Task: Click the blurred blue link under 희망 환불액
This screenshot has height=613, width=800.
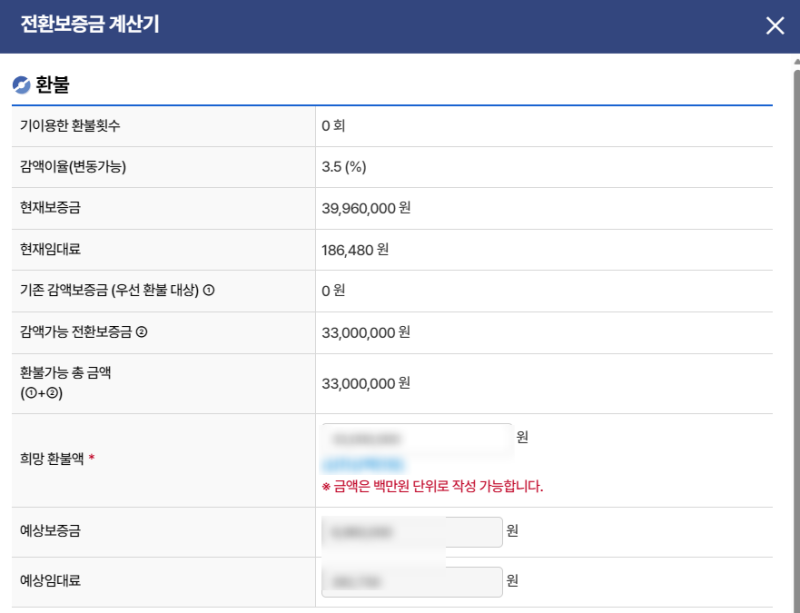Action: pyautogui.click(x=363, y=464)
